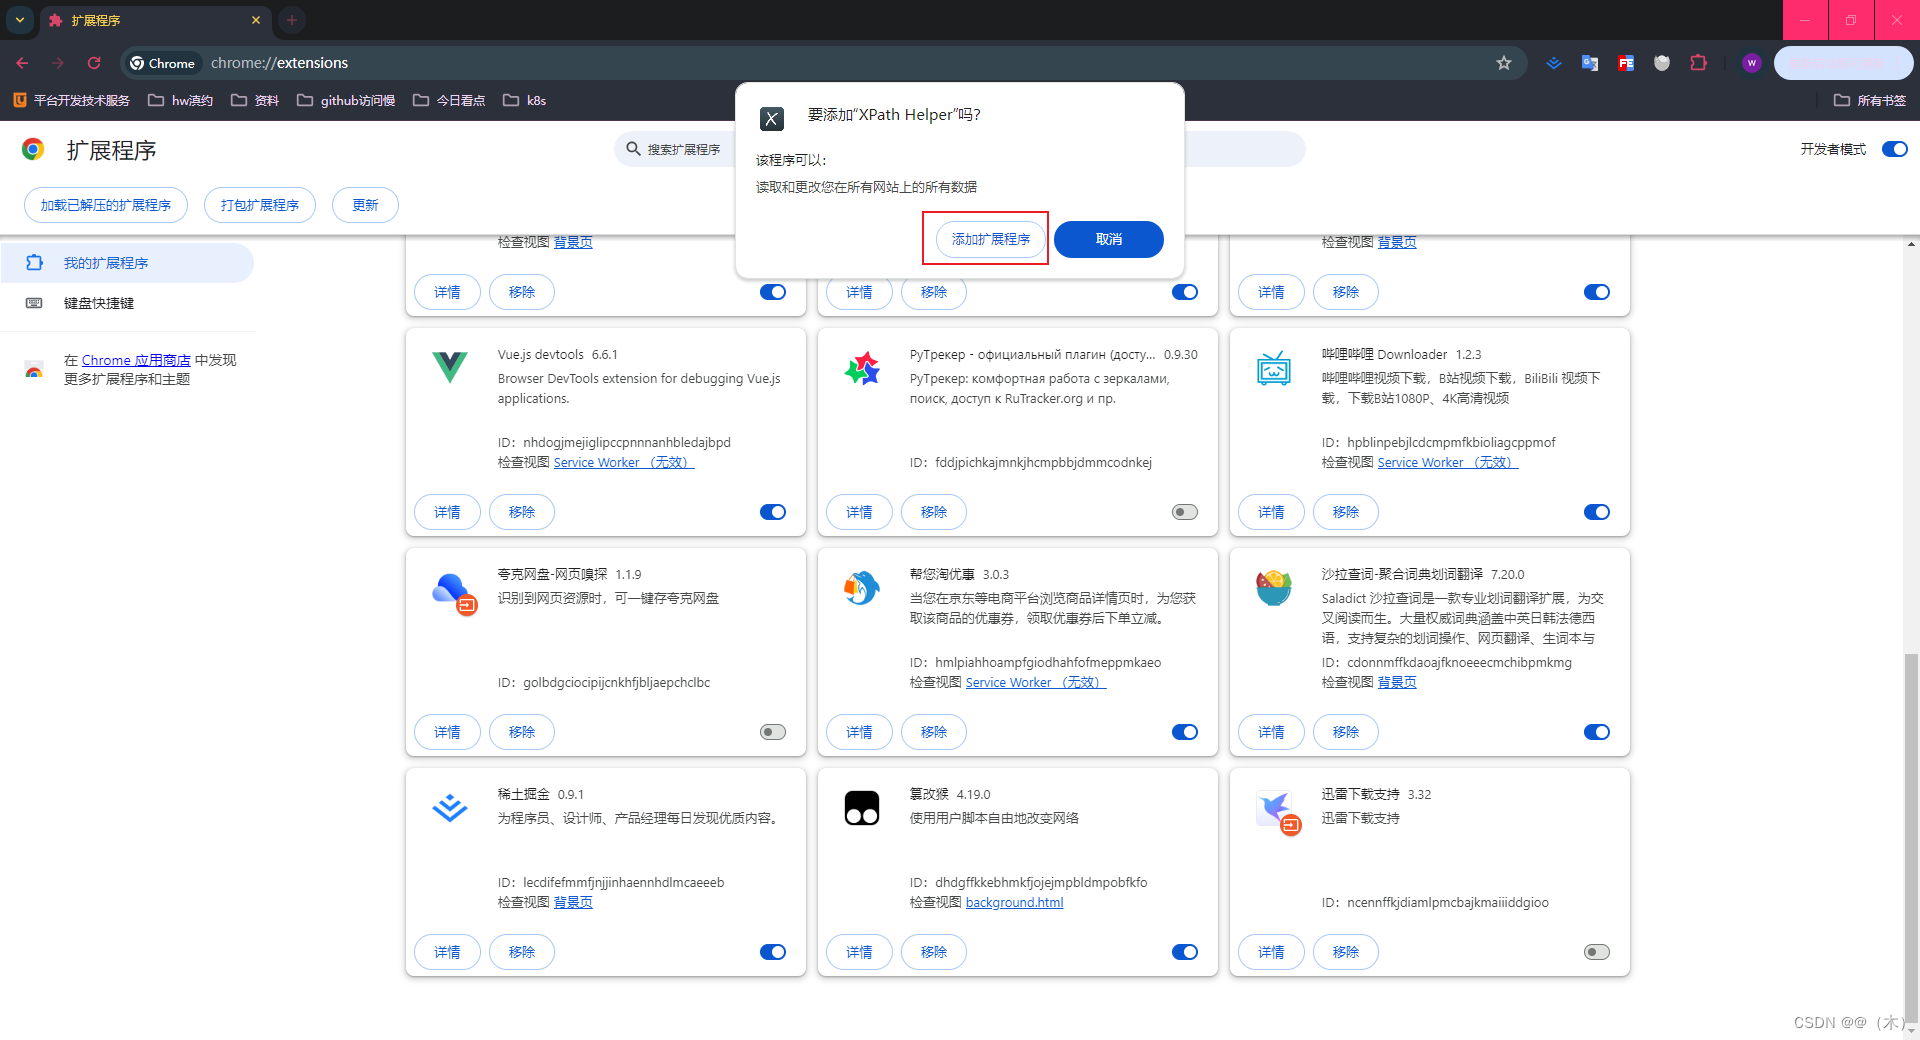
Task: Open 背景页 link for 稀土掘金
Action: (x=573, y=902)
